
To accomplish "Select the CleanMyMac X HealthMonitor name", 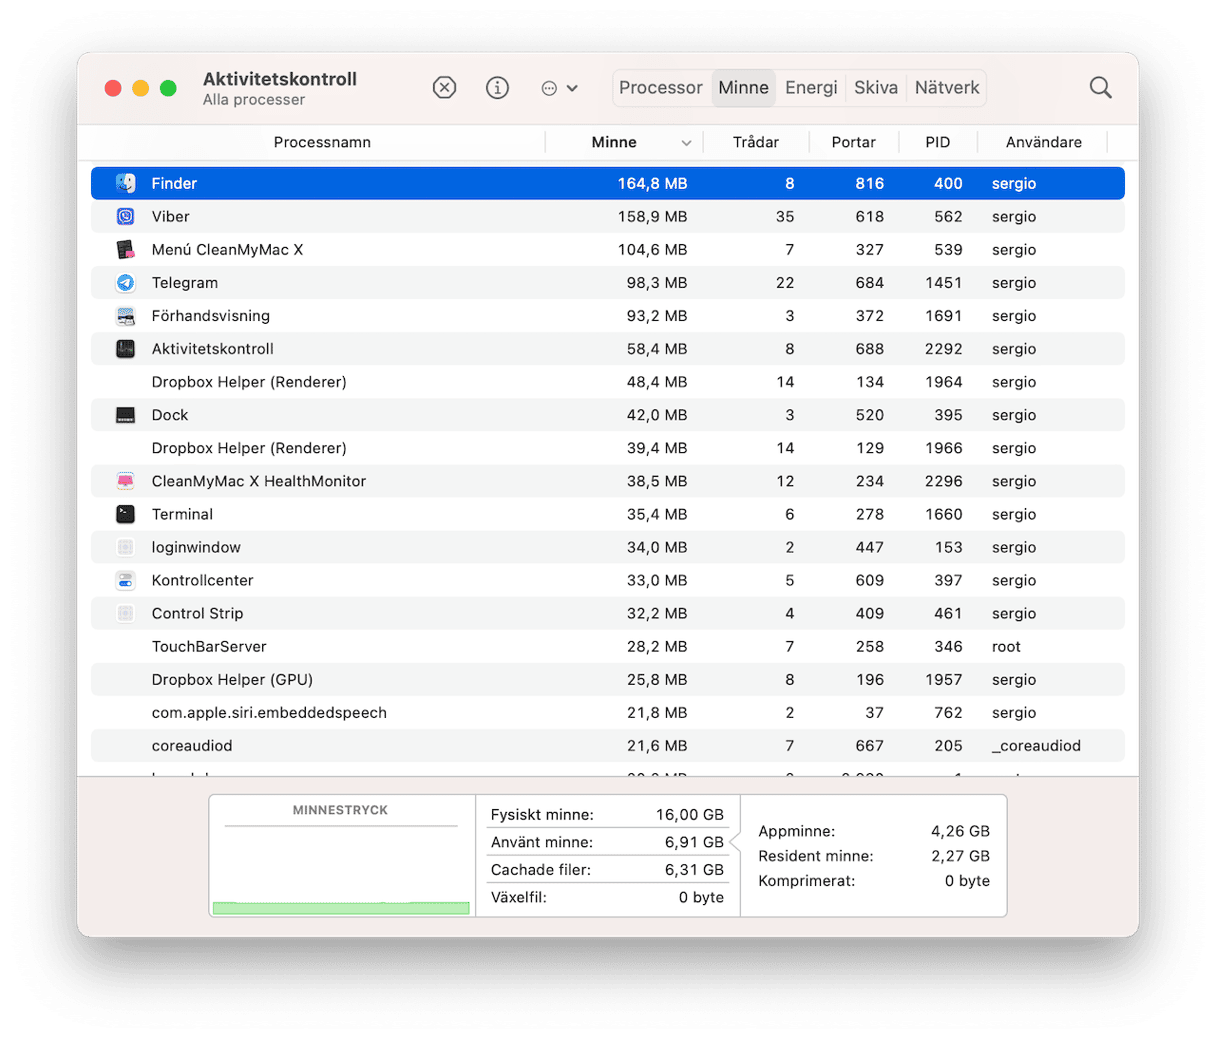I will point(258,480).
